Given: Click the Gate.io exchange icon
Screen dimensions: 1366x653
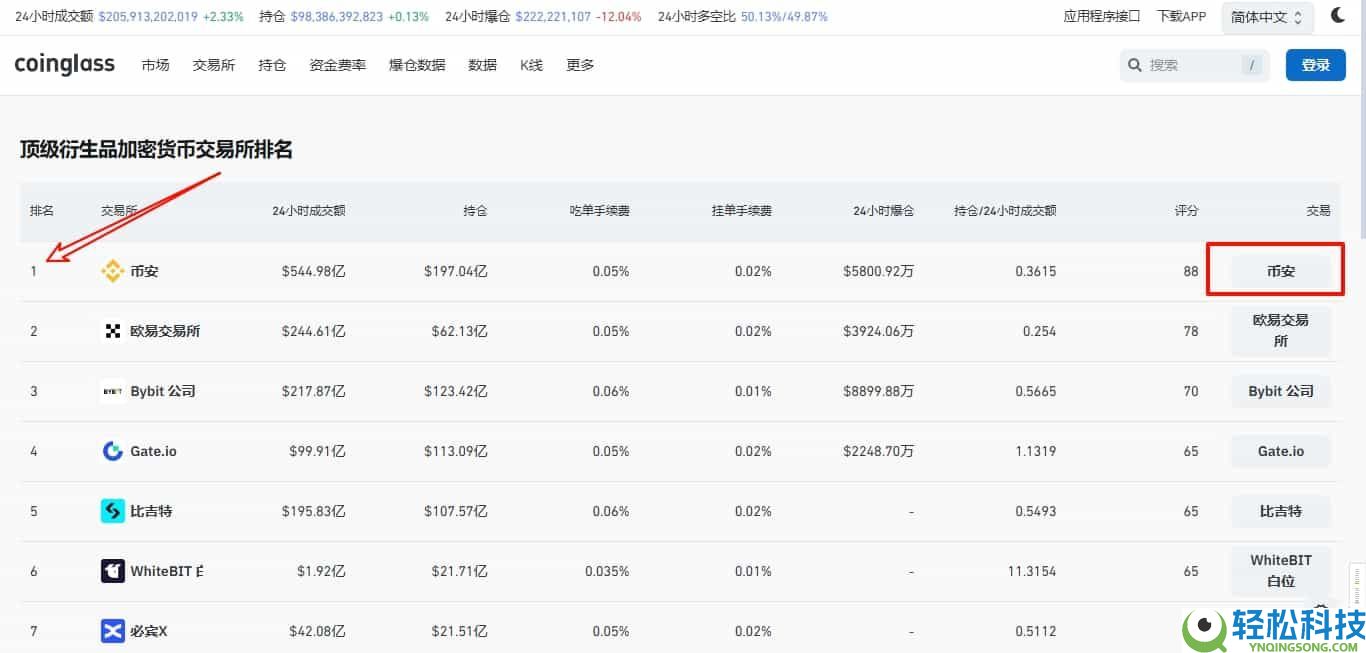Looking at the screenshot, I should click(x=112, y=451).
